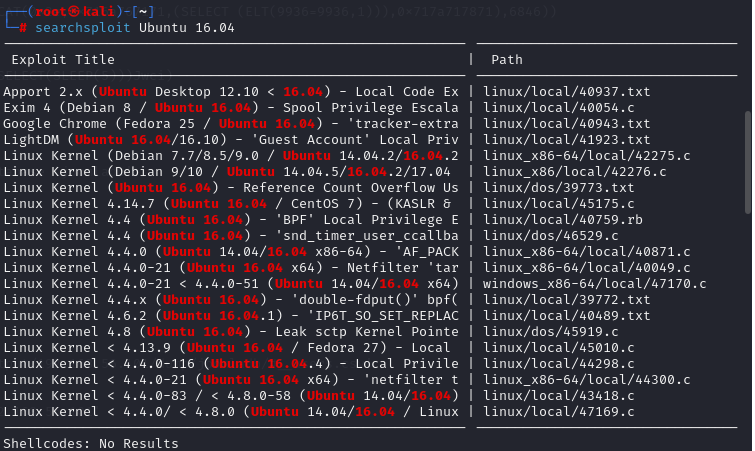Click path 'linux/dos/45919.c'
Image resolution: width=755 pixels, height=451 pixels.
click(x=551, y=332)
